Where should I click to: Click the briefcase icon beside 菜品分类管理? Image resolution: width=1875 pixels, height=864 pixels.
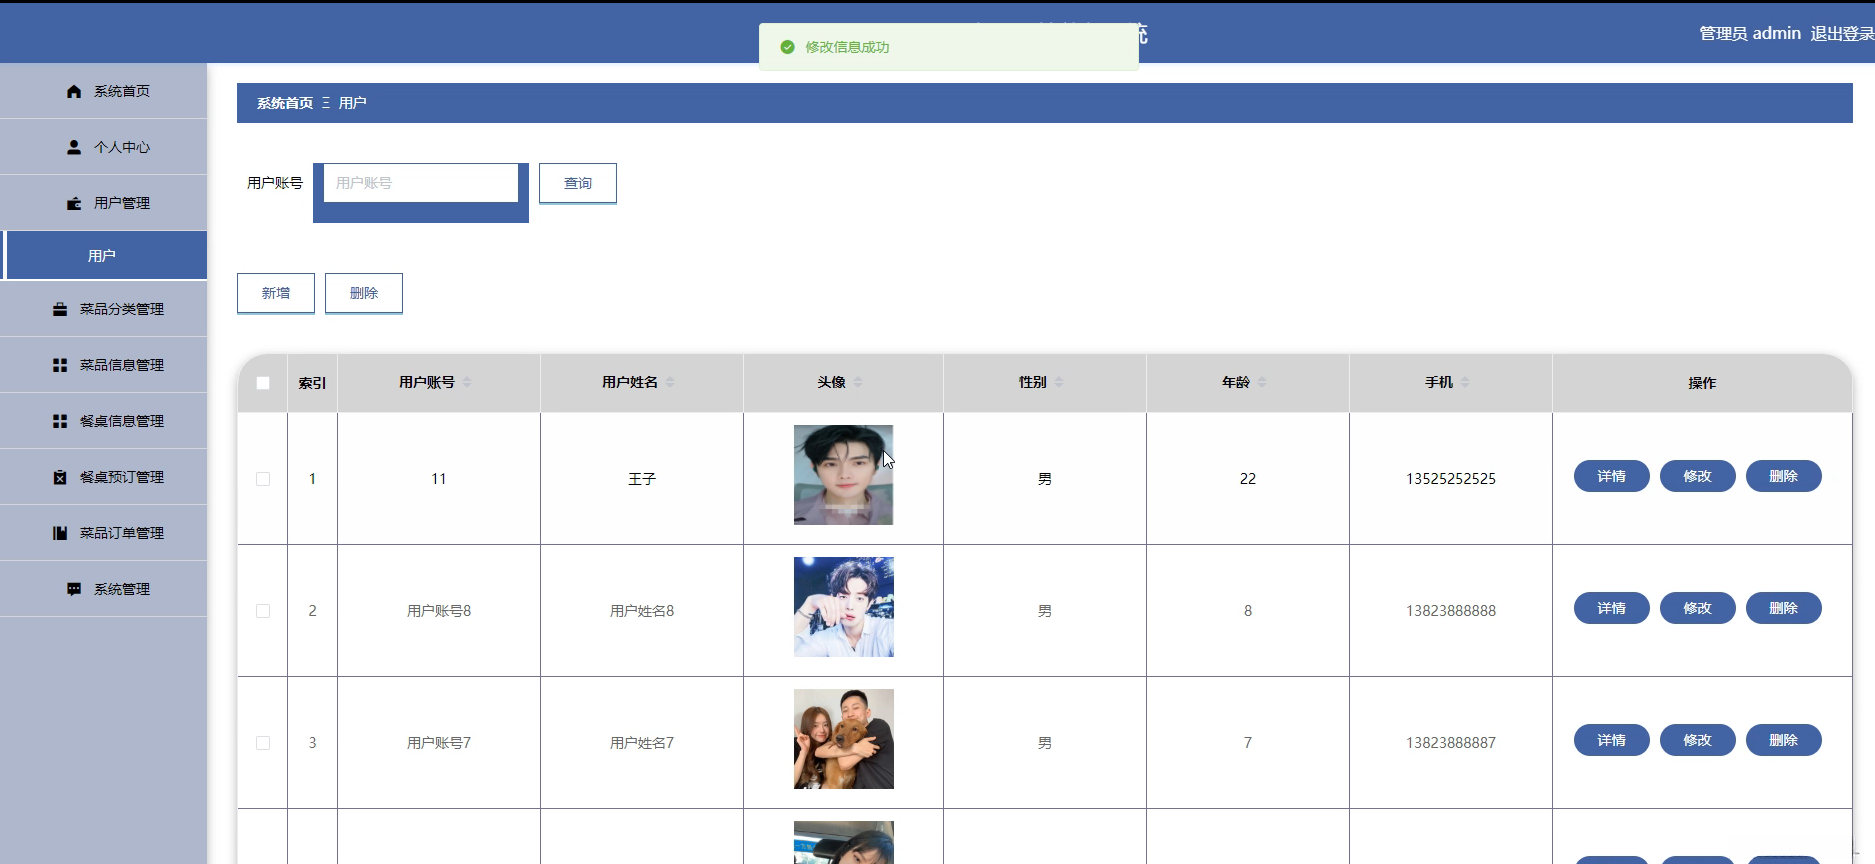60,309
